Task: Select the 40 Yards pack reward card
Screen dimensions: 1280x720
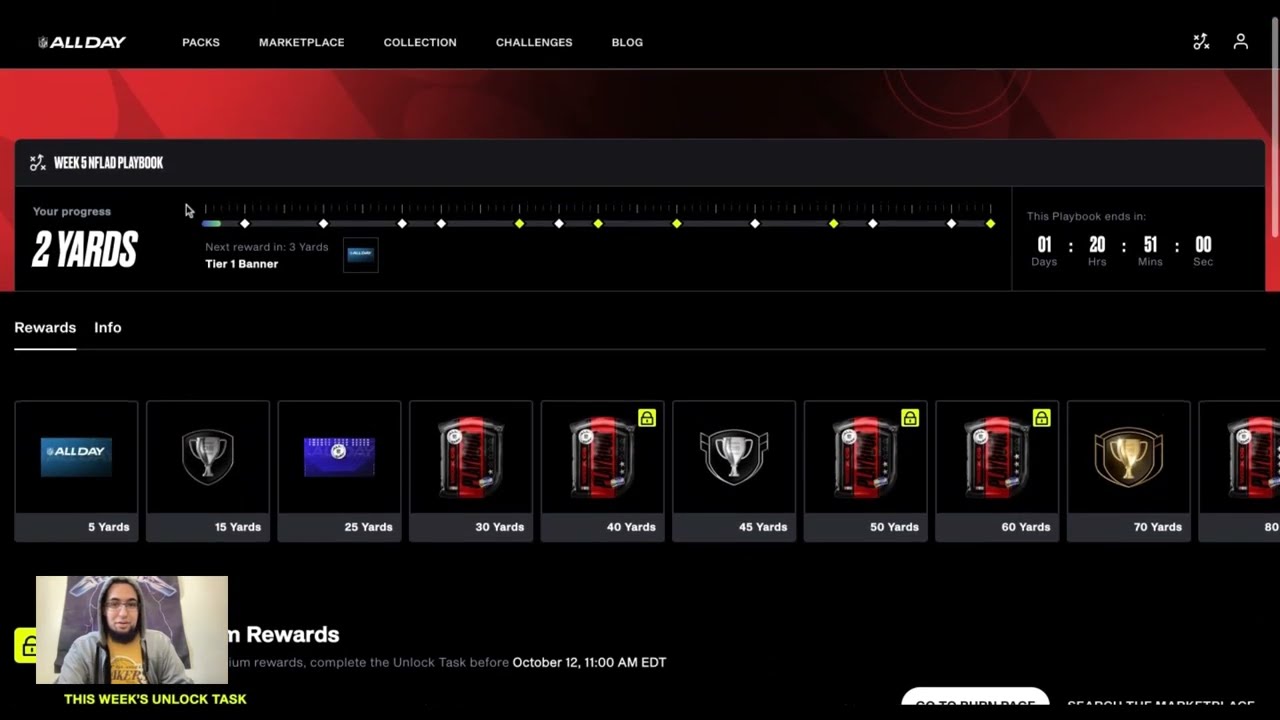Action: click(x=602, y=471)
